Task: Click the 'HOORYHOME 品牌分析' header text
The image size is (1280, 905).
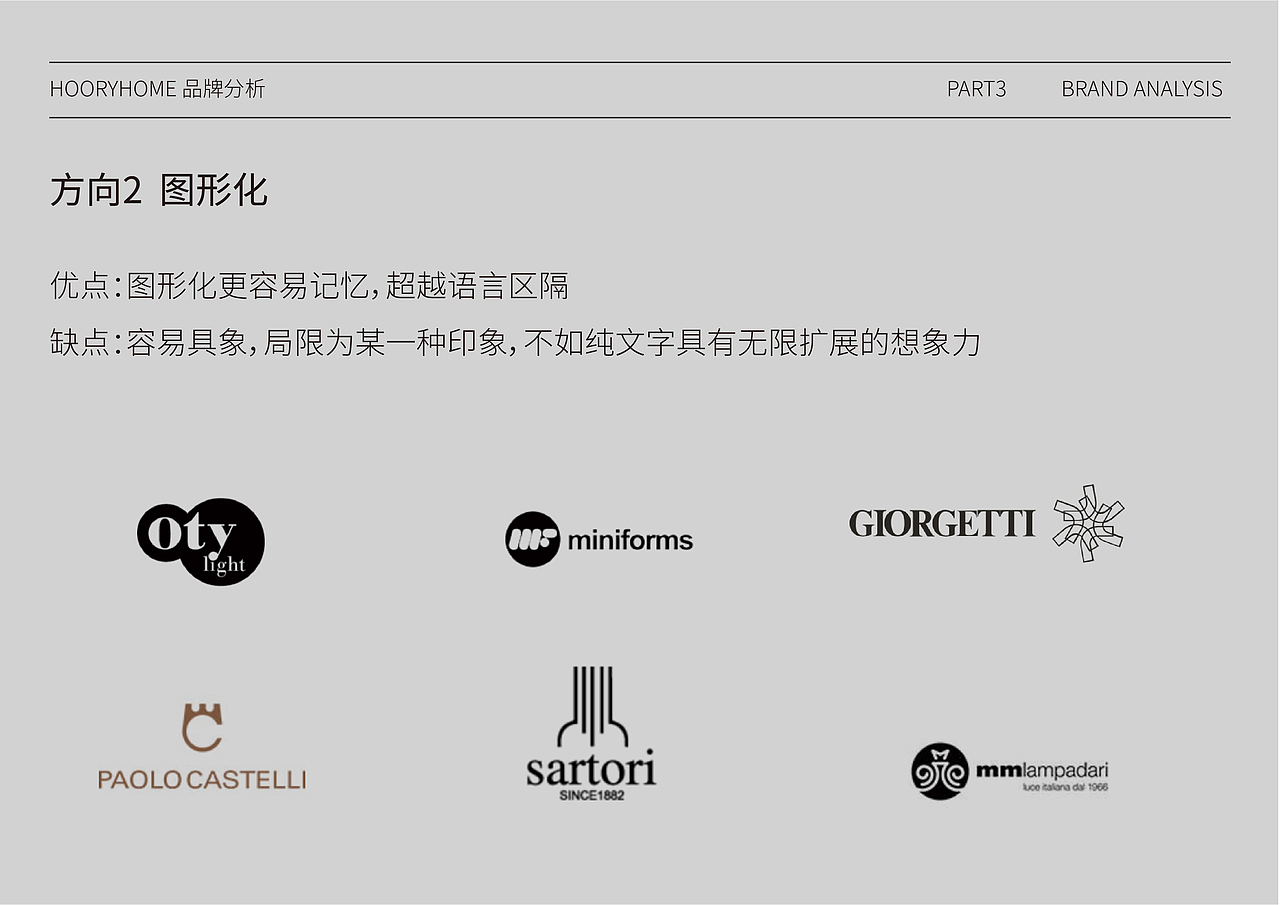Action: pos(157,89)
